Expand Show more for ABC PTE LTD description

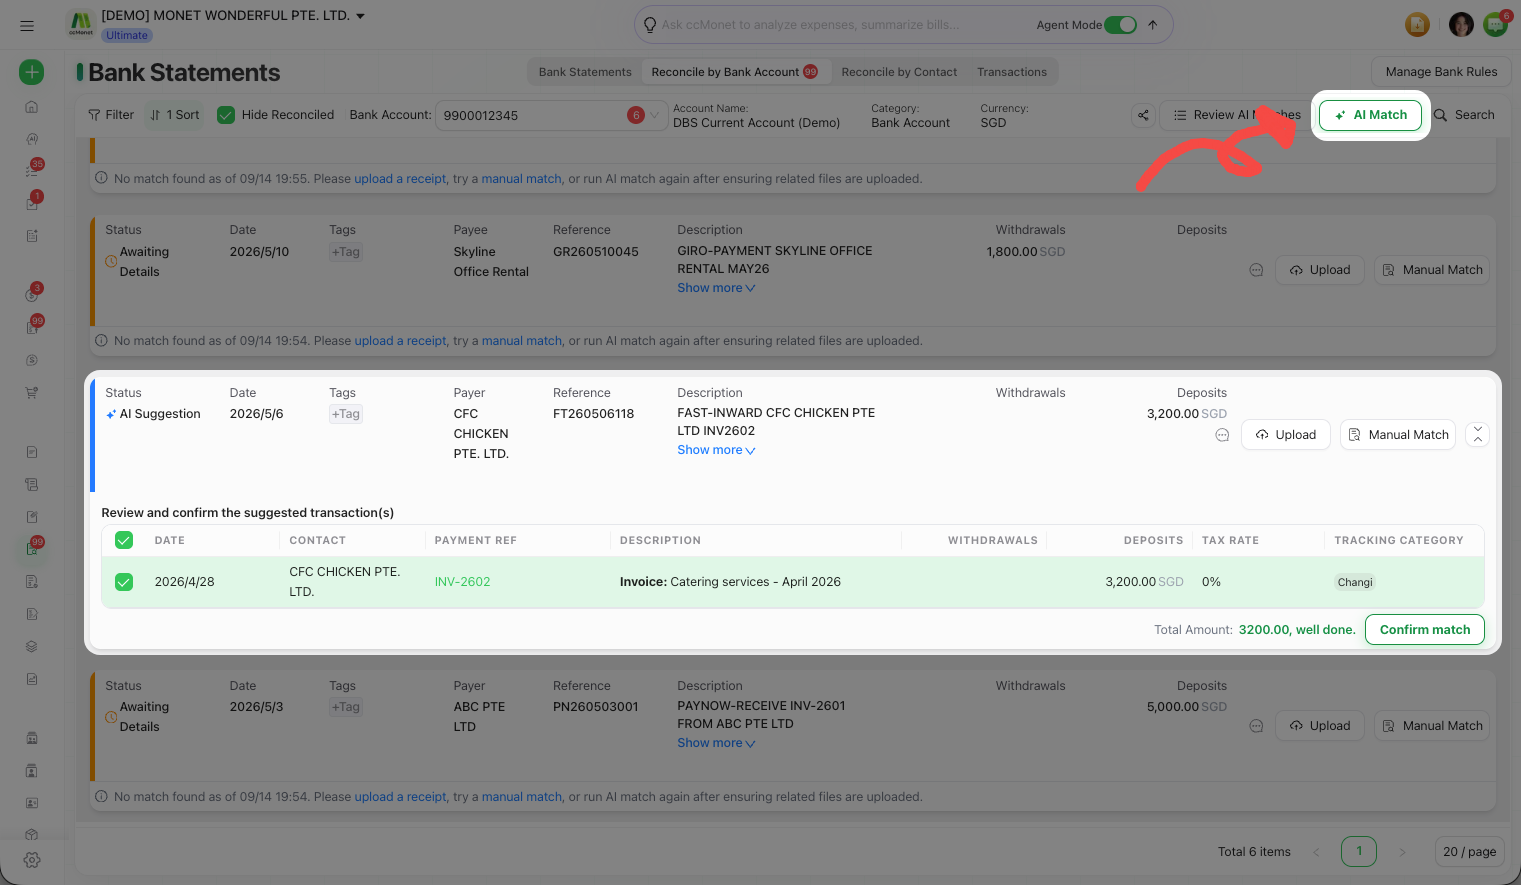716,743
